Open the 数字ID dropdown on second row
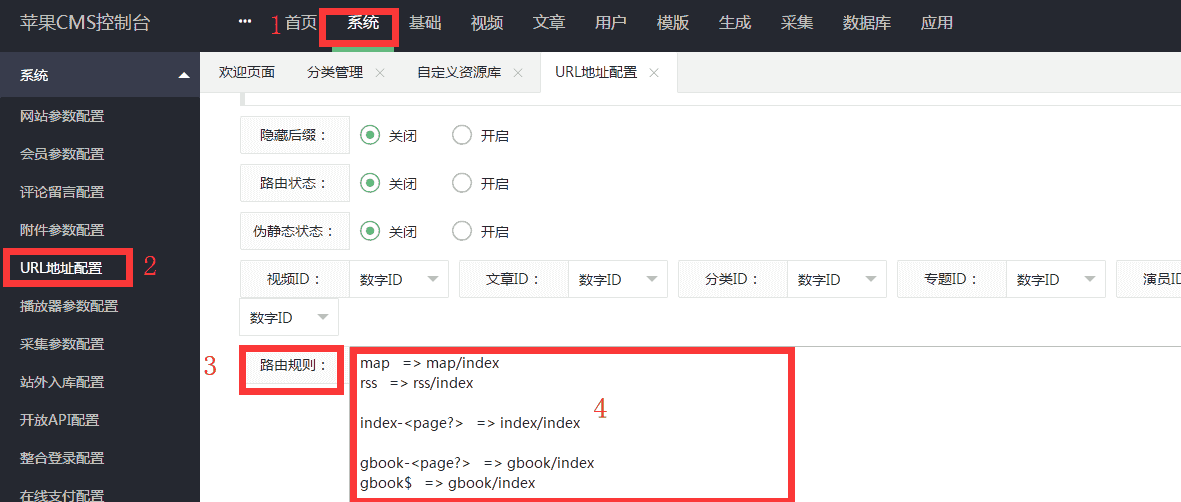 coord(289,317)
